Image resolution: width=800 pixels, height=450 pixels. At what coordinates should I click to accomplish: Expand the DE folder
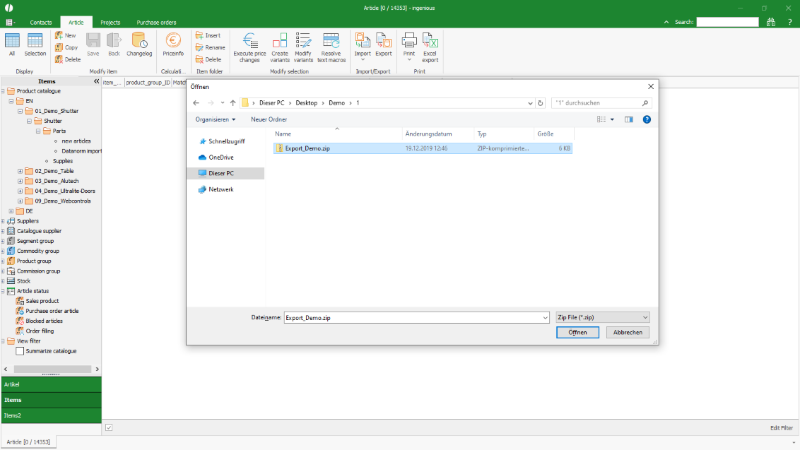[x=11, y=211]
